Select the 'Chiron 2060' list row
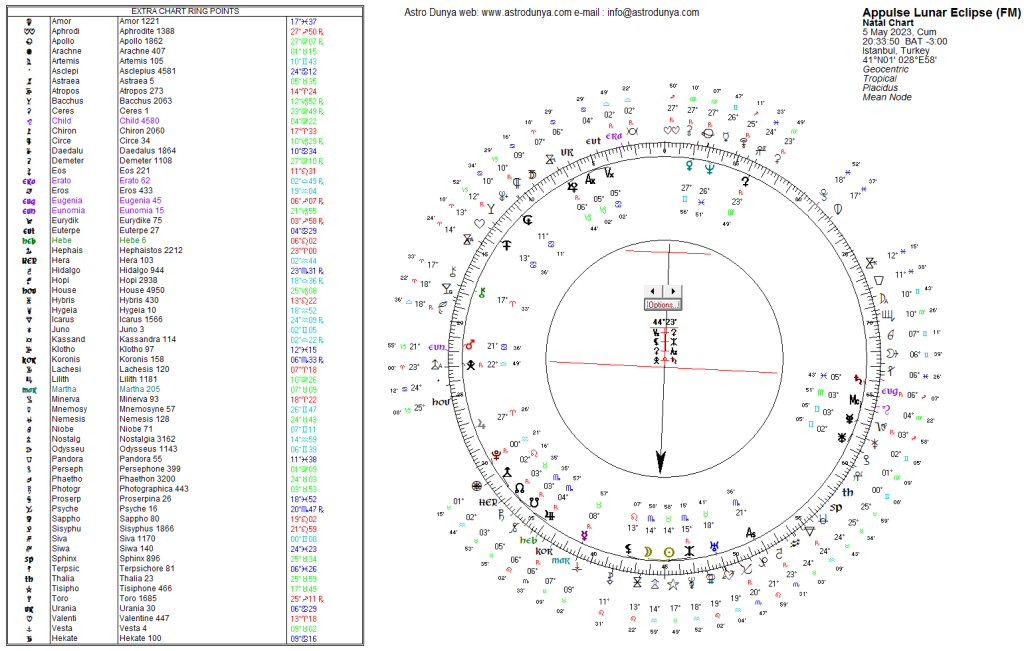Screen dimensions: 1024x651 185,131
